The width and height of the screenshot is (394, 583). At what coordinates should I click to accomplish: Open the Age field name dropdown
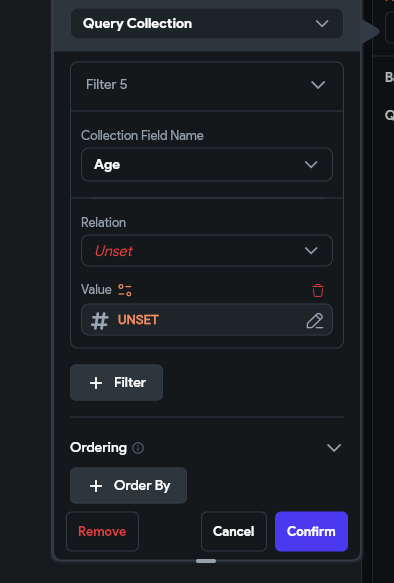[x=207, y=164]
